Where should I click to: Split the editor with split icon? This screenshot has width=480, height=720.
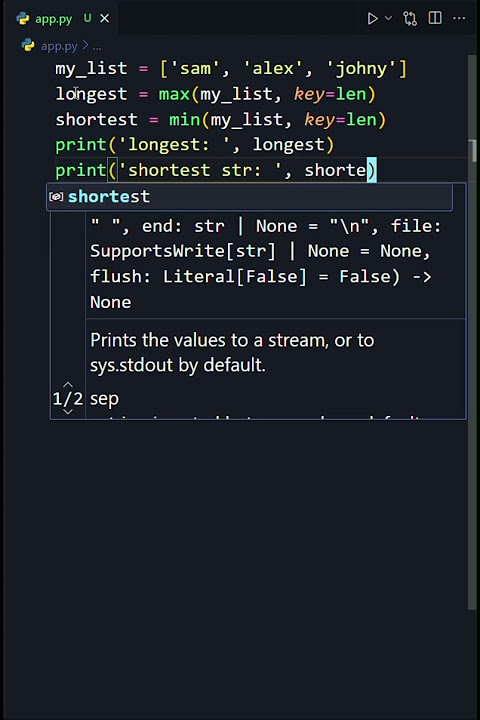pos(435,18)
